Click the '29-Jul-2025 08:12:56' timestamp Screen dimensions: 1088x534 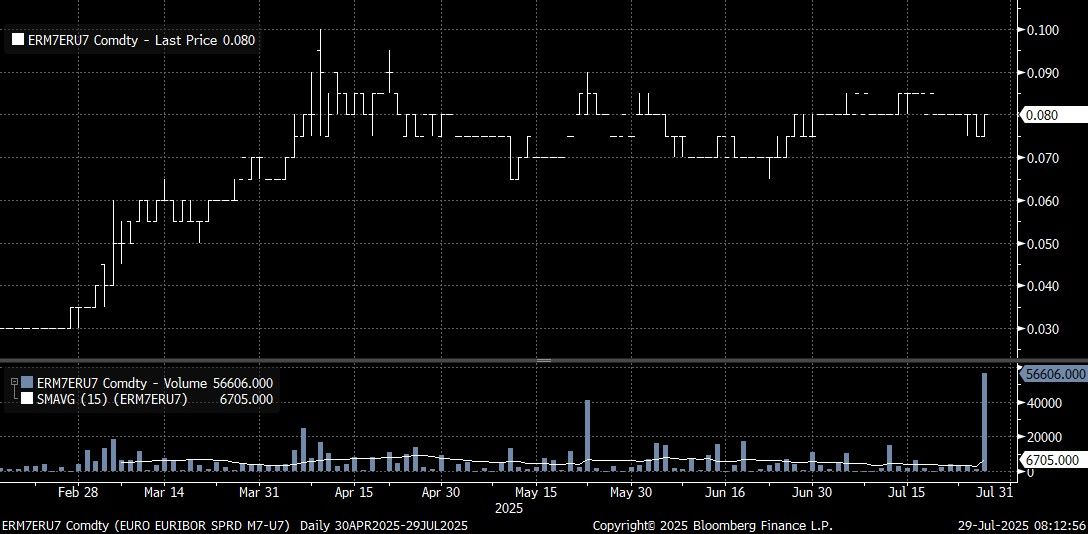point(1023,526)
